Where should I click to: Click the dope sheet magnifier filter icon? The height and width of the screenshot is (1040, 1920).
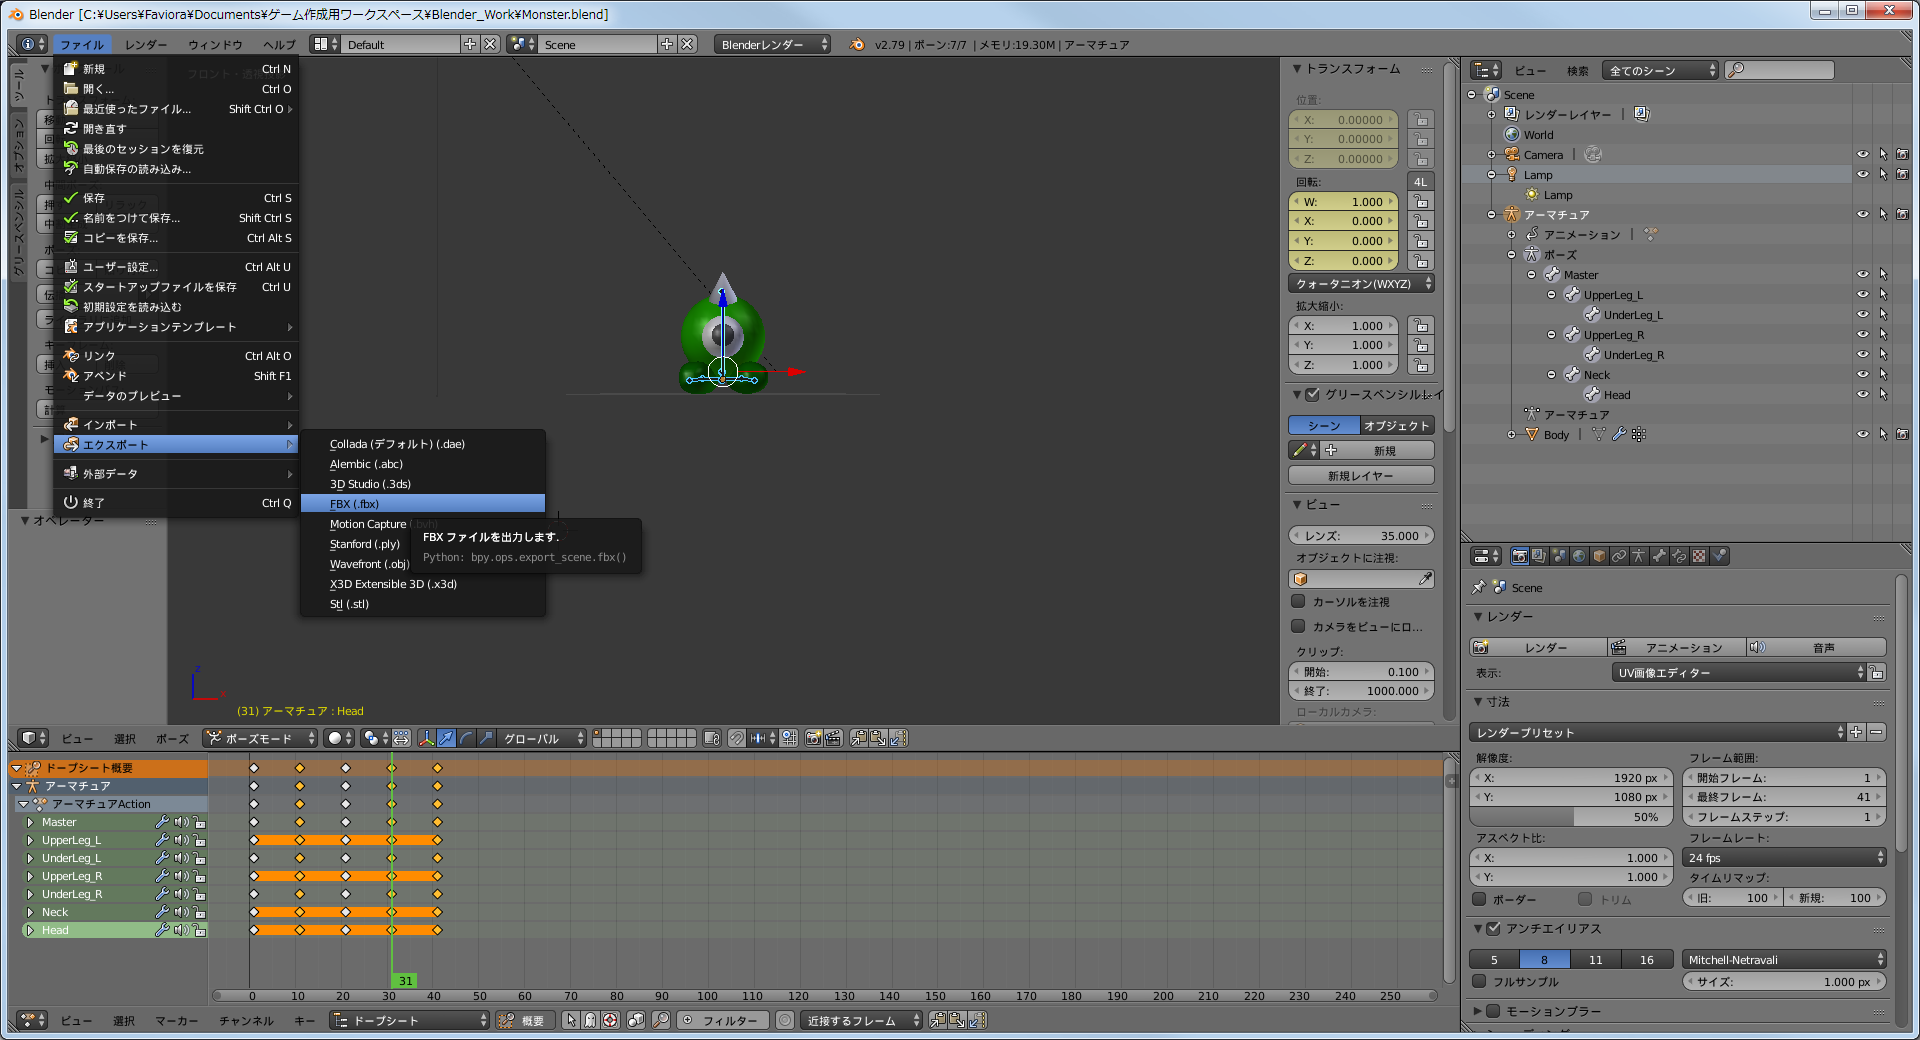click(661, 1020)
